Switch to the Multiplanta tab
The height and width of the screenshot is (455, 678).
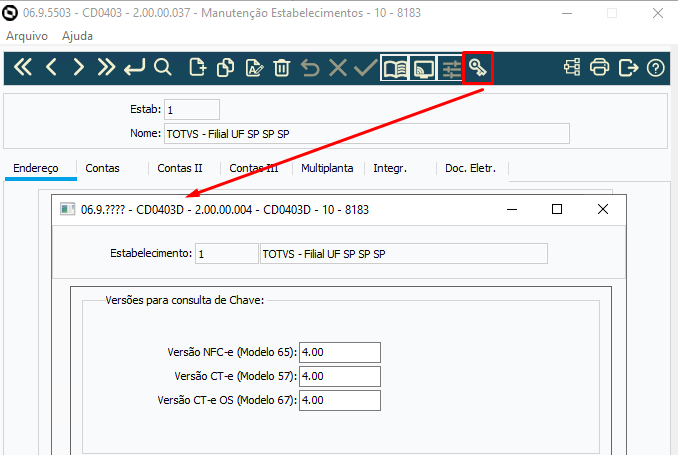click(327, 168)
